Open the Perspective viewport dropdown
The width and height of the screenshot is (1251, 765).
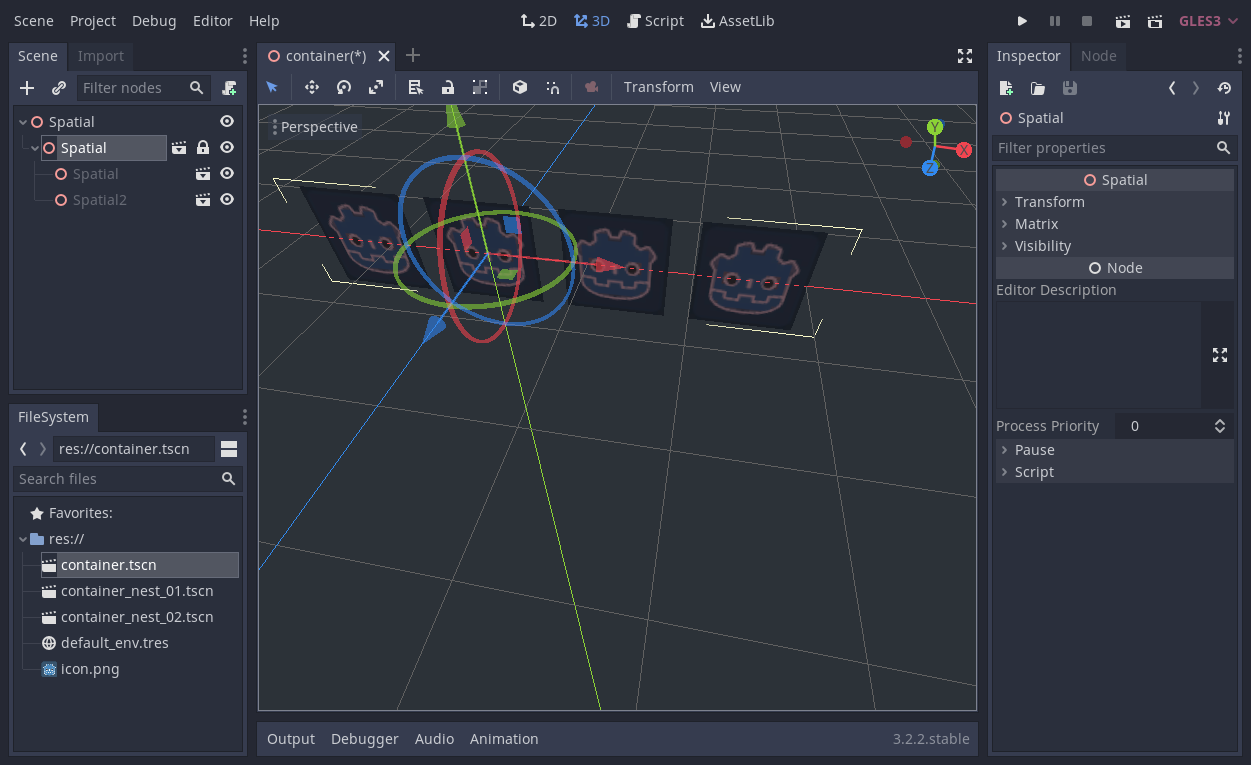tap(316, 127)
